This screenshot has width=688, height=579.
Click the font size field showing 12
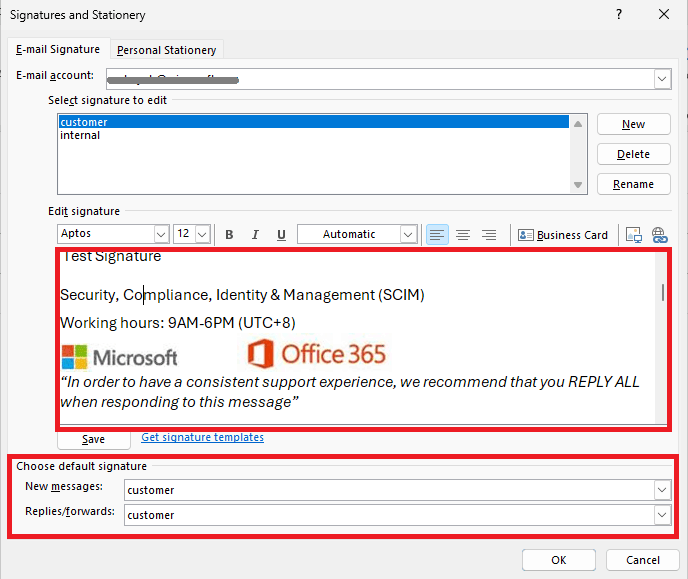coord(184,234)
